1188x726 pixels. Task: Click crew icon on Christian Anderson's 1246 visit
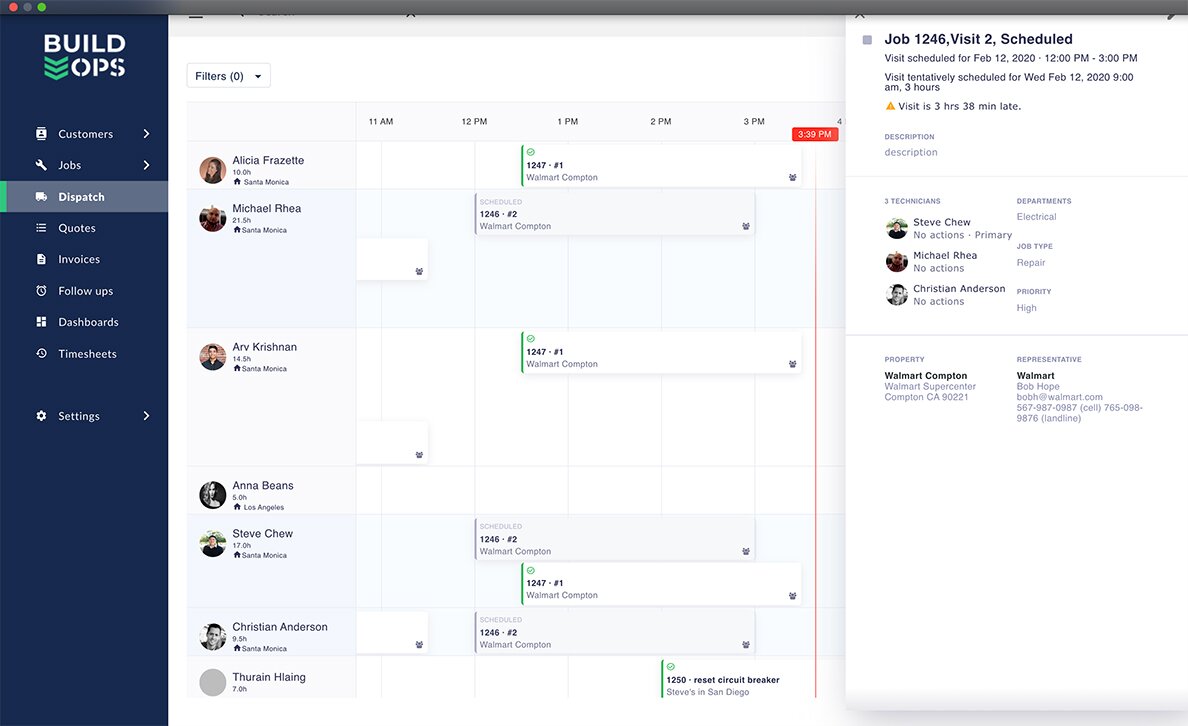746,644
